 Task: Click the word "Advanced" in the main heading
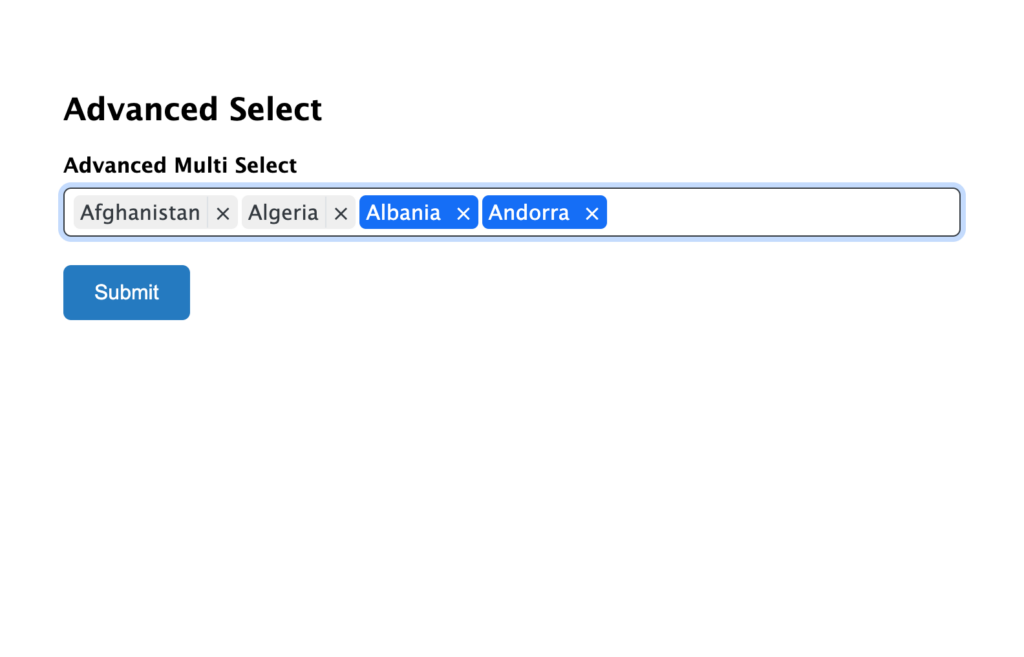141,109
